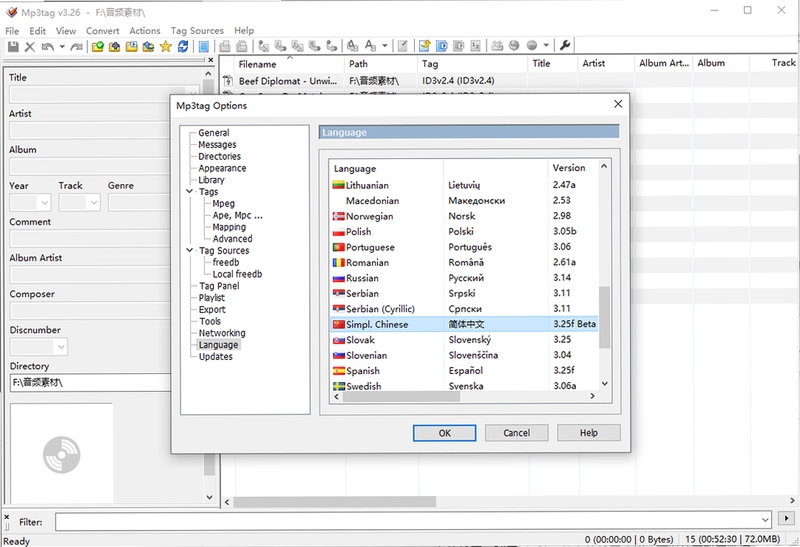The height and width of the screenshot is (547, 800).
Task: Select Networking in the options tree
Action: pyautogui.click(x=222, y=333)
